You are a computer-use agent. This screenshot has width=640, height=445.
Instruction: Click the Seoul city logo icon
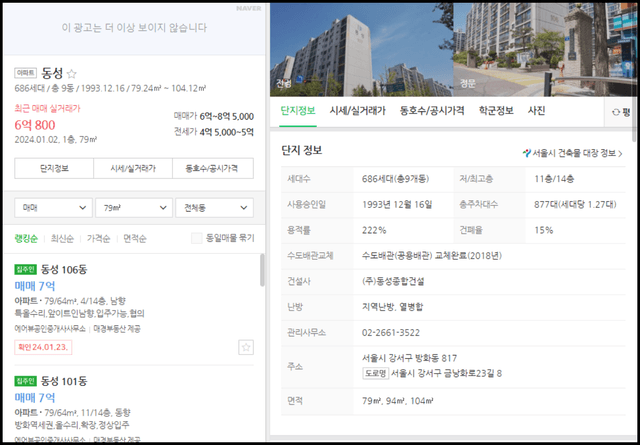tap(527, 154)
